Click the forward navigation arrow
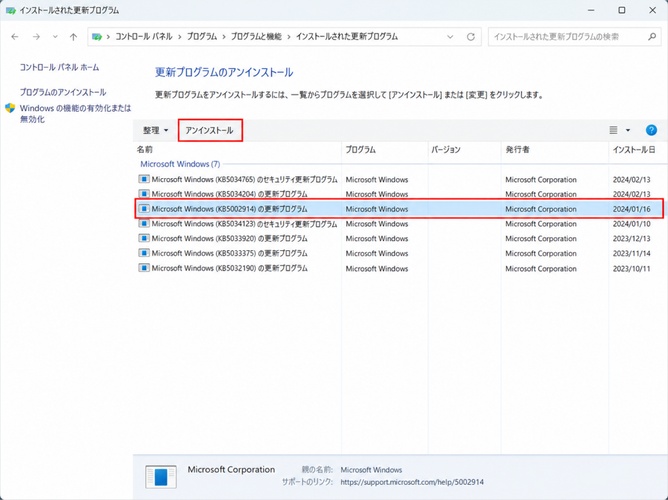This screenshot has height=500, width=668. pyautogui.click(x=36, y=37)
